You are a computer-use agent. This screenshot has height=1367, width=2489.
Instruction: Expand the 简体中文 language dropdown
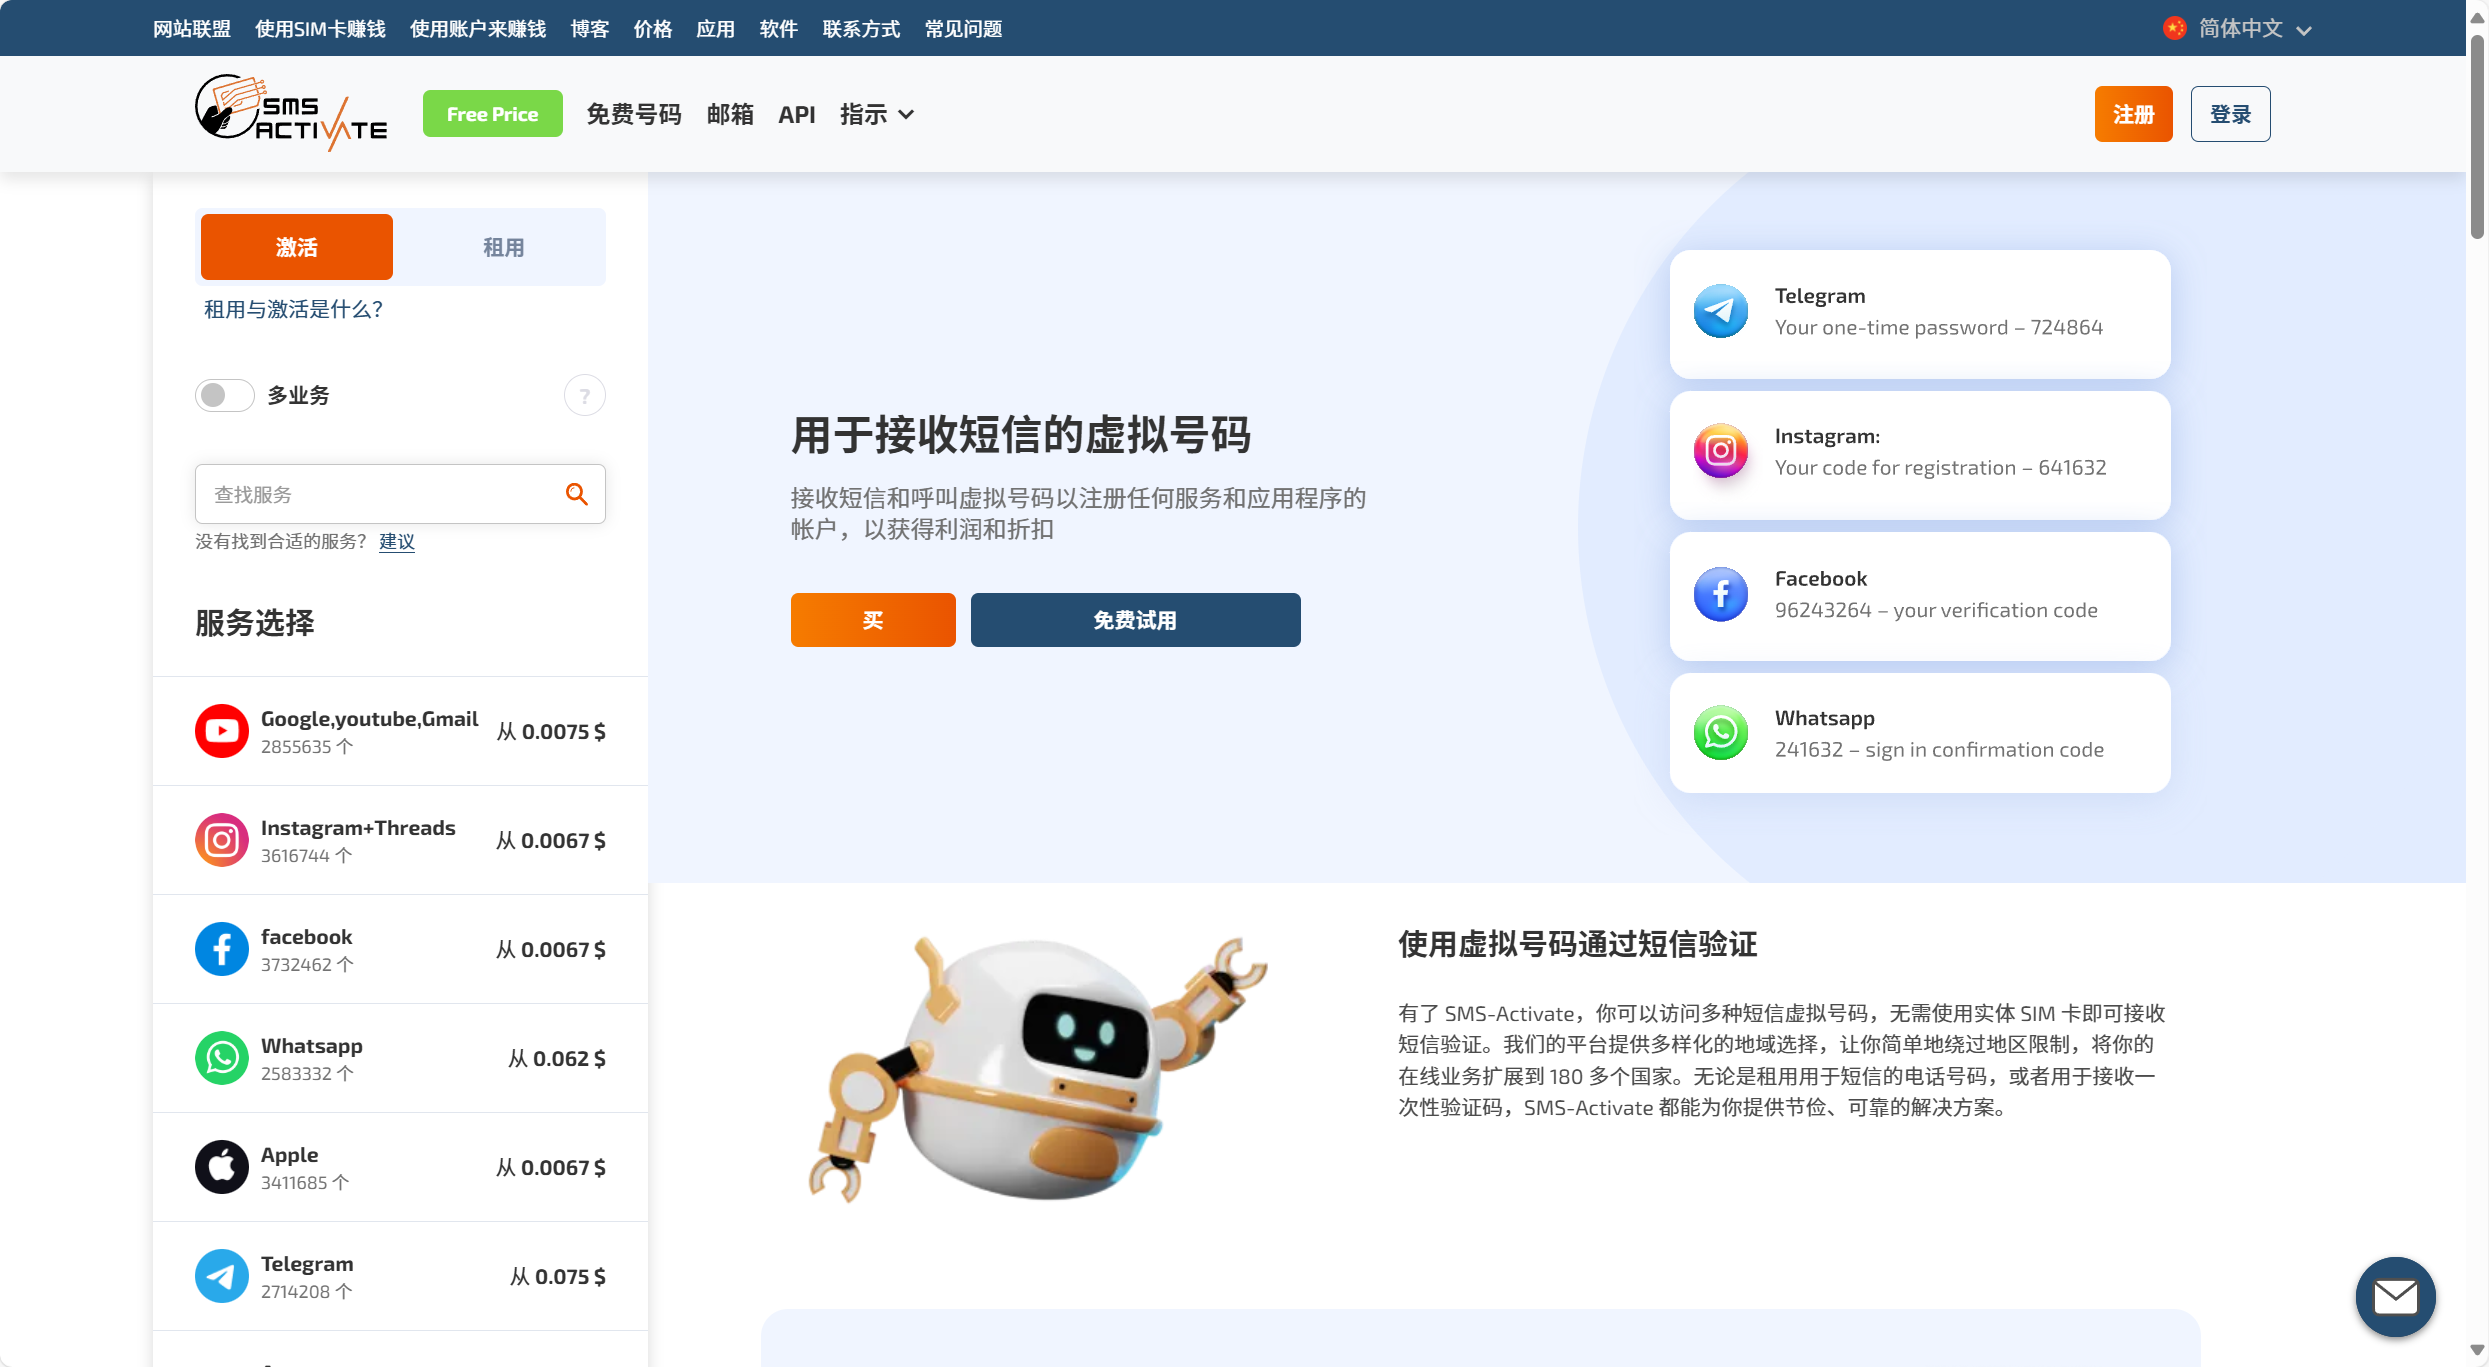click(2239, 28)
